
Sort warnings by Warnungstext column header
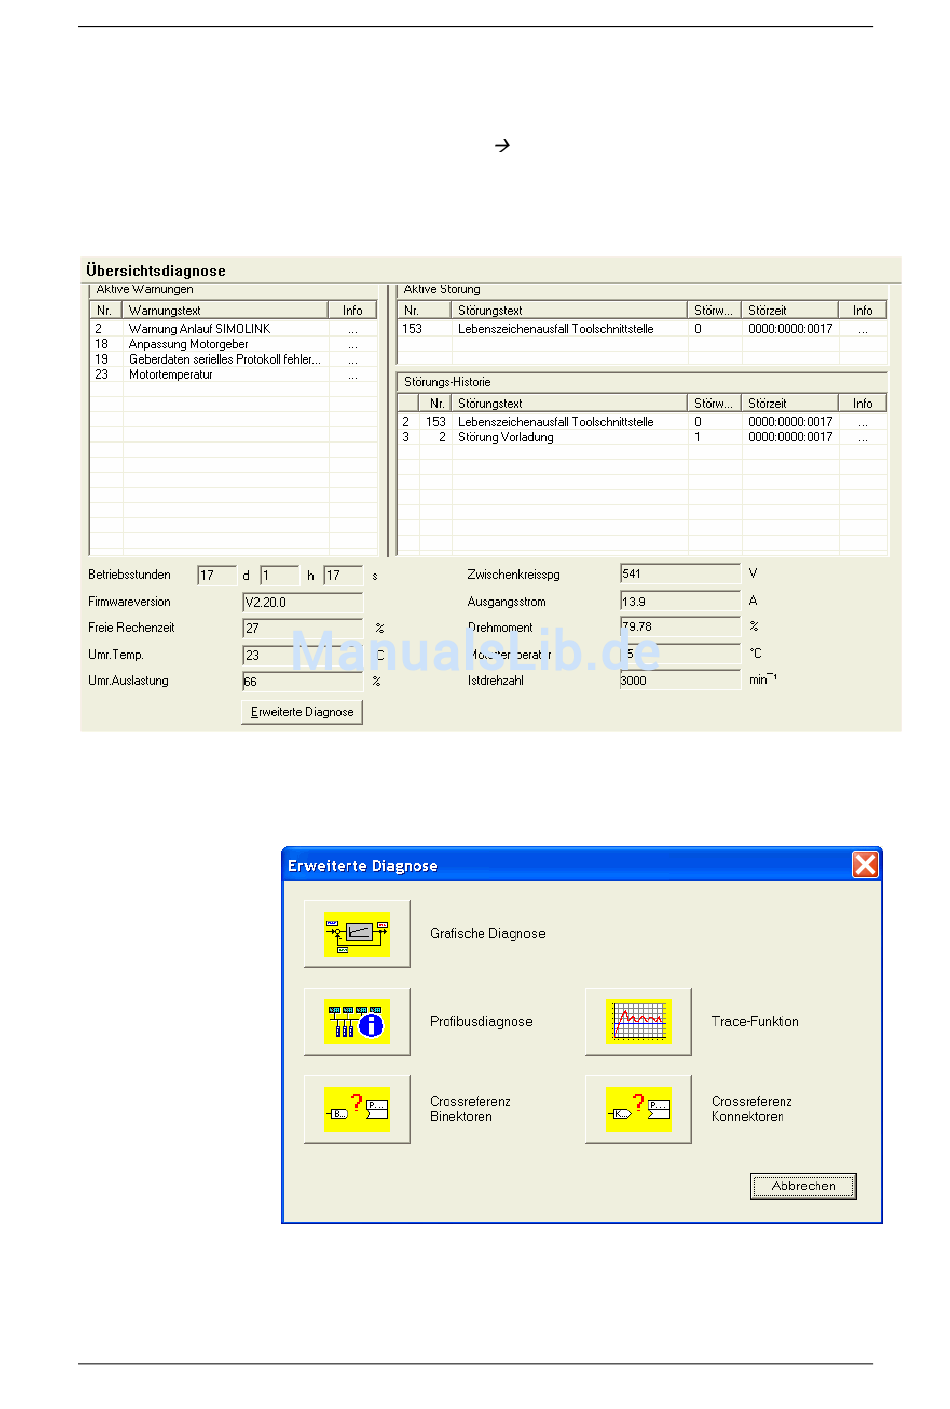point(225,310)
